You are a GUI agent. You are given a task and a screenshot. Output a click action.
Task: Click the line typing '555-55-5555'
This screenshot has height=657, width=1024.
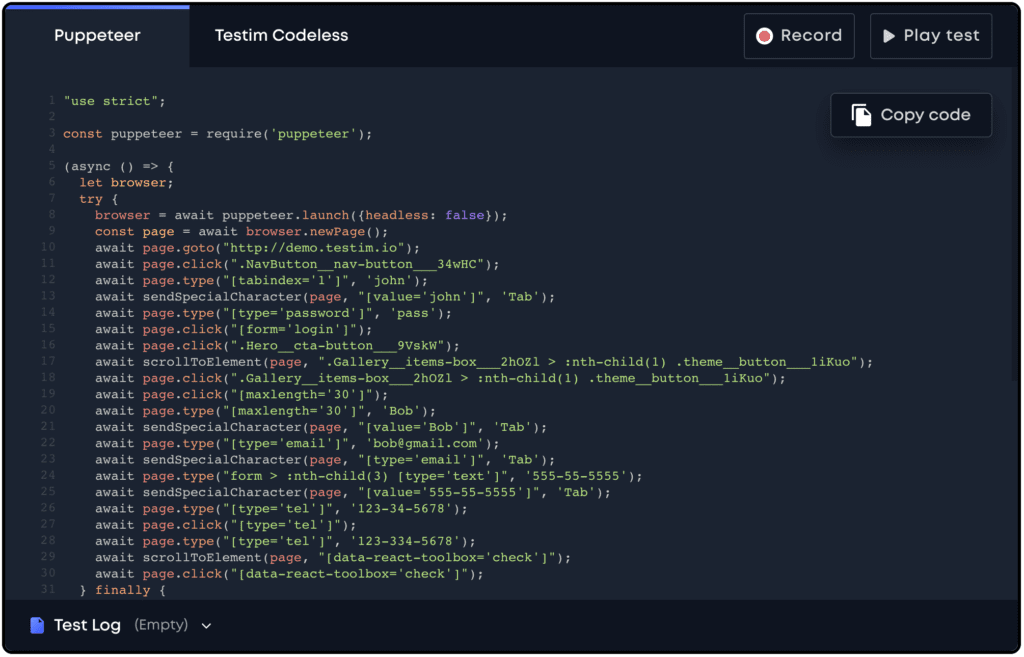point(368,477)
